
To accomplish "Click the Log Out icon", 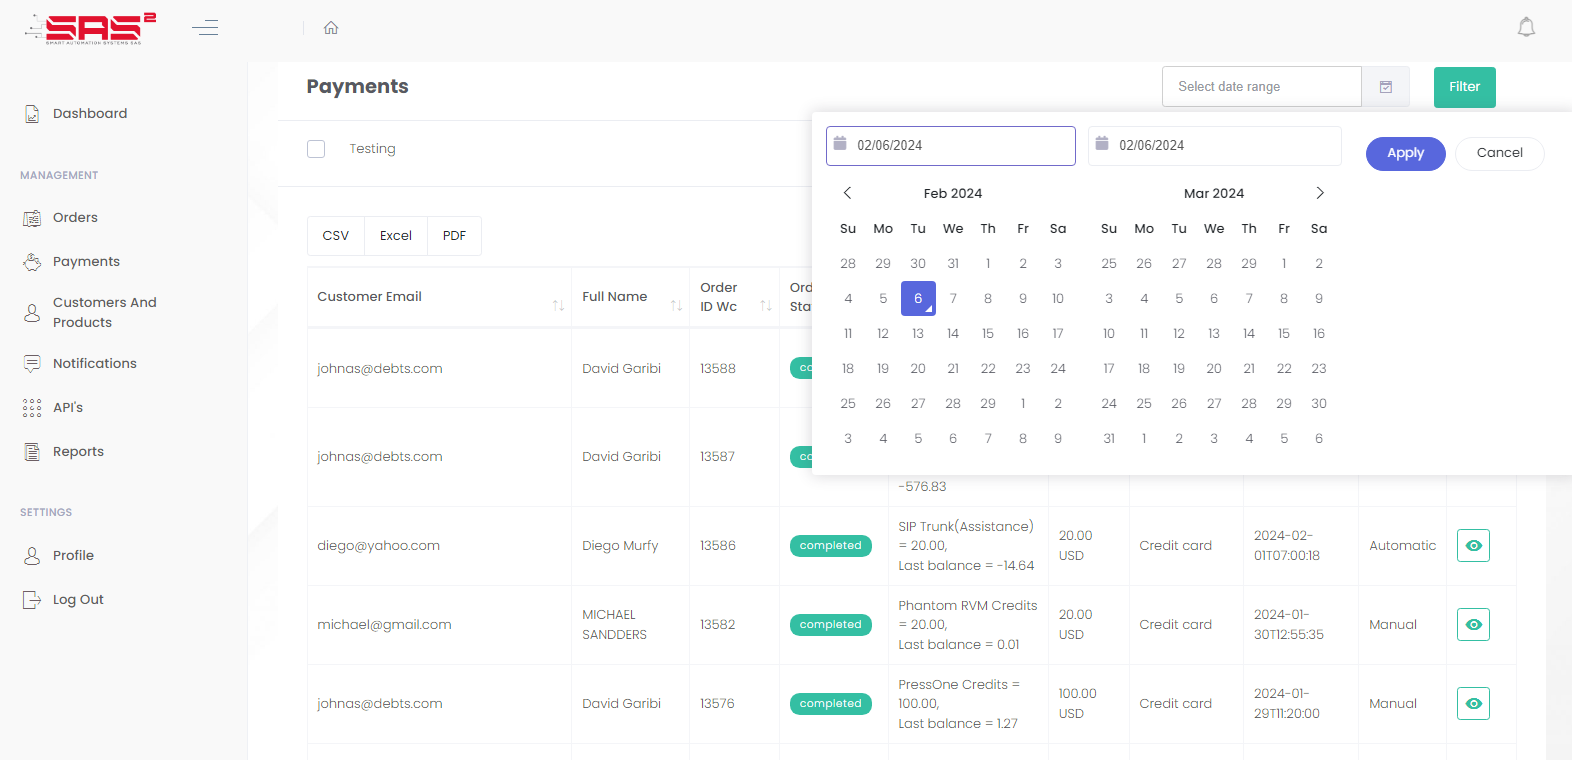I will pyautogui.click(x=32, y=600).
